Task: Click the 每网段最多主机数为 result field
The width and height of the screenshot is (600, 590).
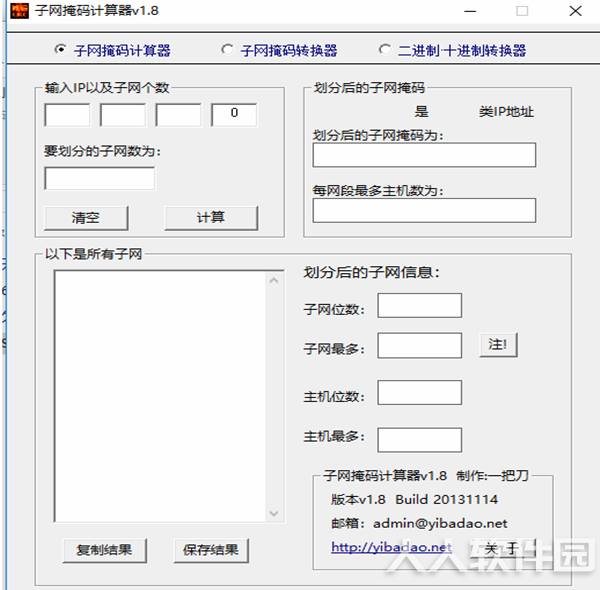Action: [424, 210]
